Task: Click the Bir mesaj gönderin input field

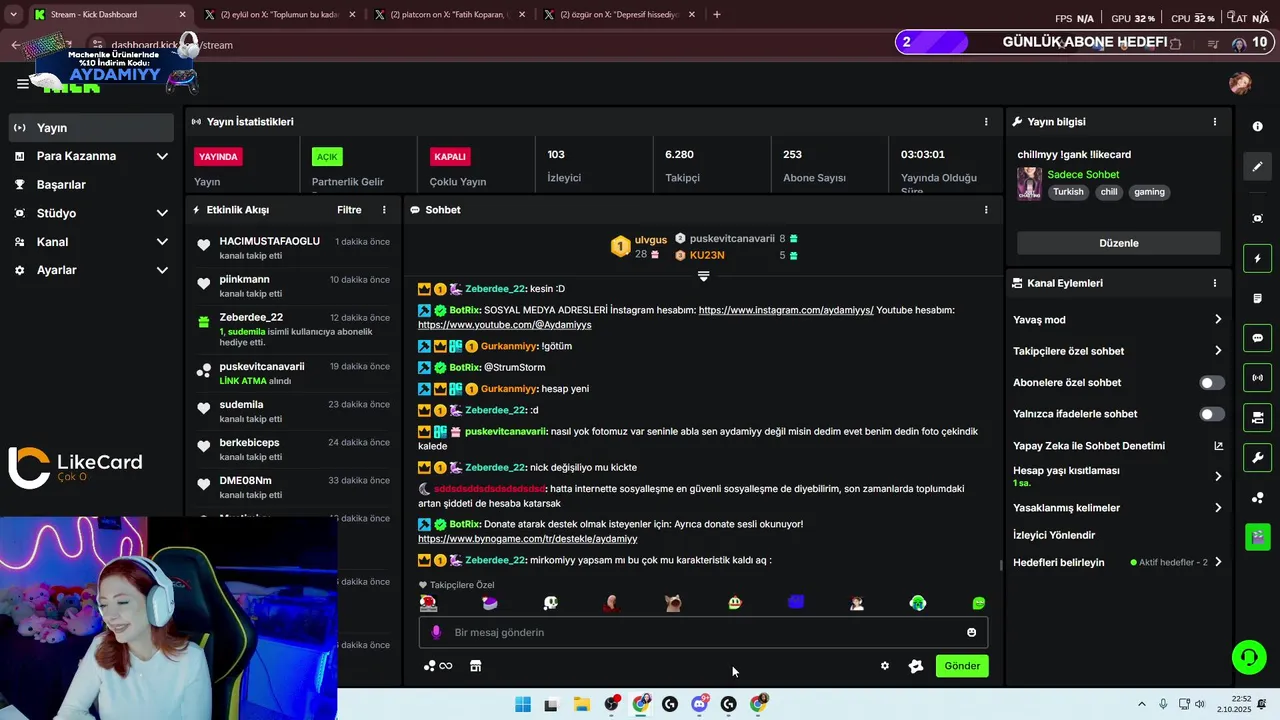Action: click(703, 632)
